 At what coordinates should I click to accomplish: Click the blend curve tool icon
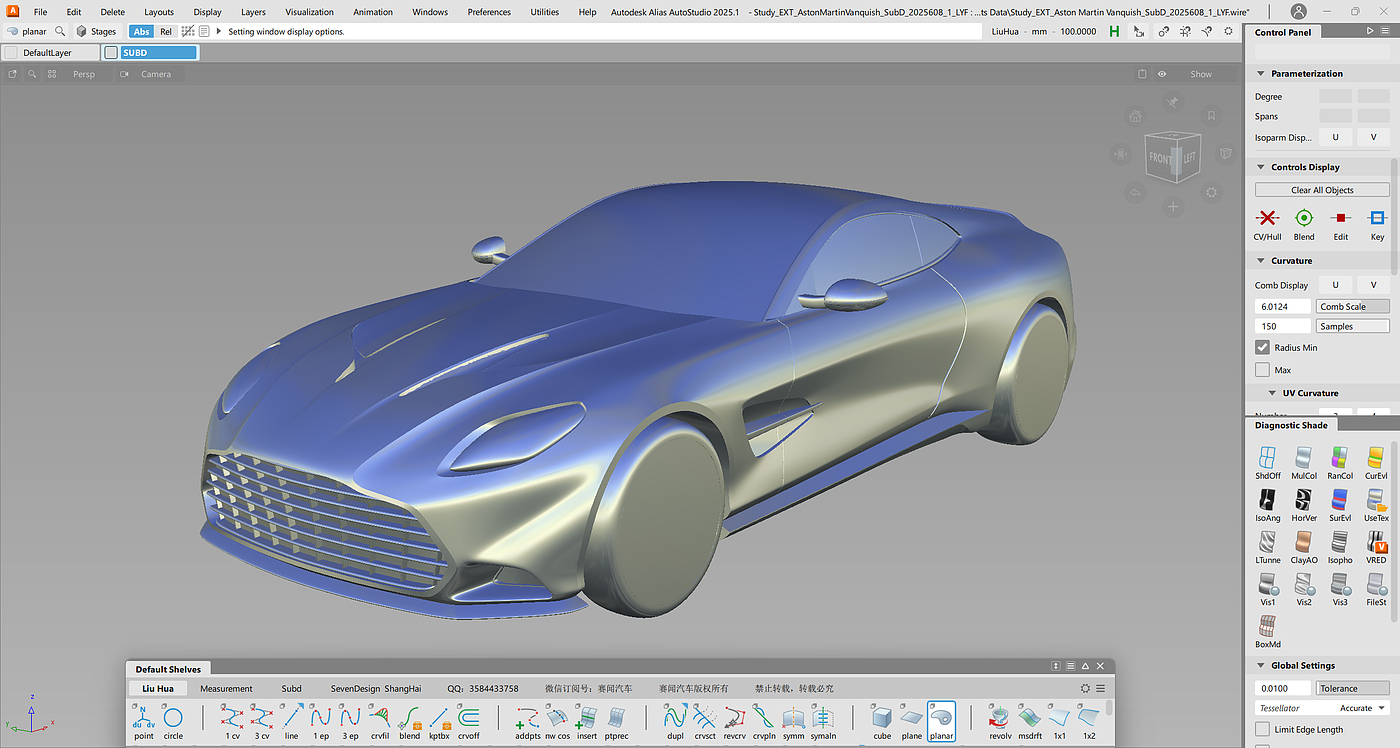pyautogui.click(x=409, y=718)
